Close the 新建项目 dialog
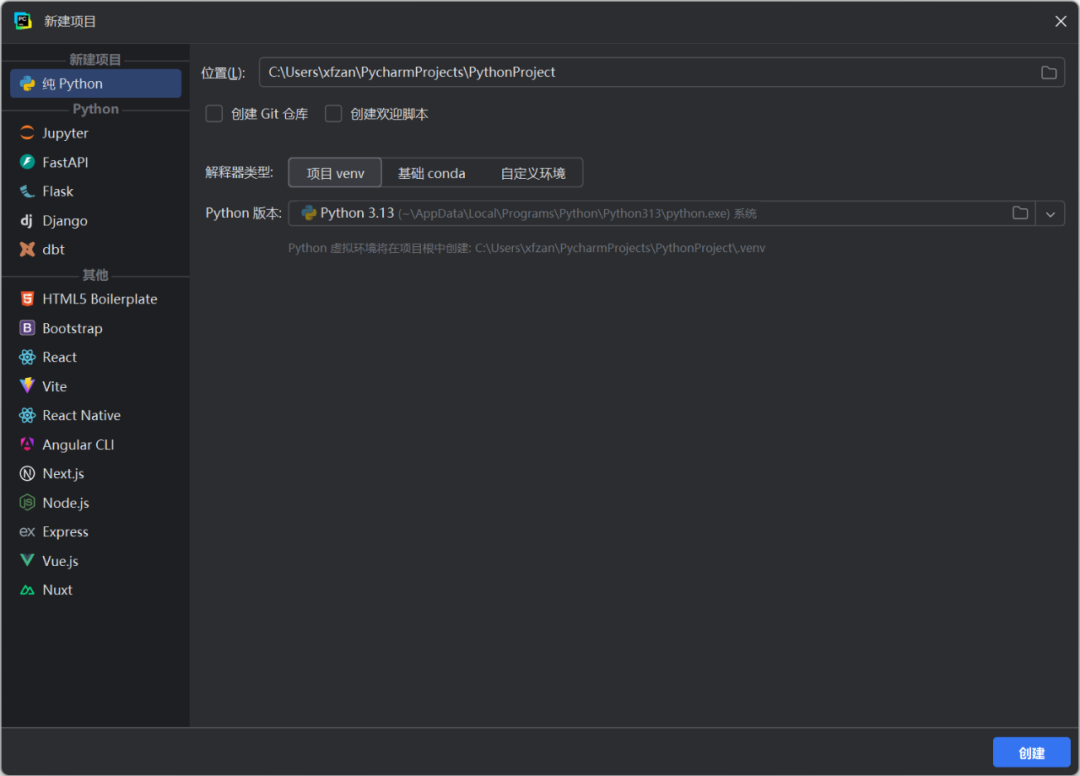Screen dimensions: 1080x776 point(1061,21)
